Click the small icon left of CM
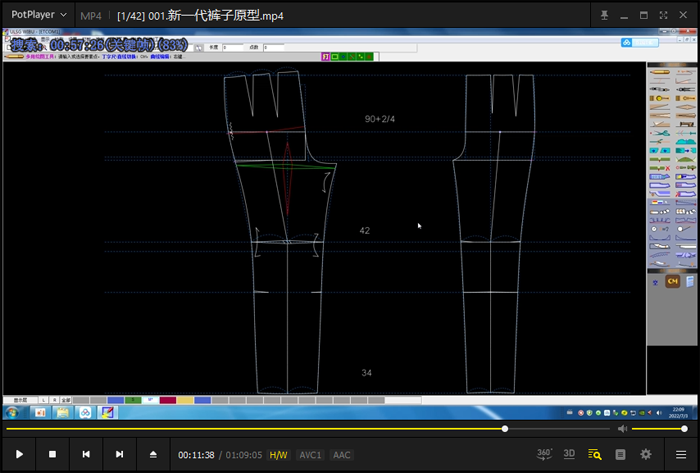Image resolution: width=700 pixels, height=473 pixels. pyautogui.click(x=655, y=282)
